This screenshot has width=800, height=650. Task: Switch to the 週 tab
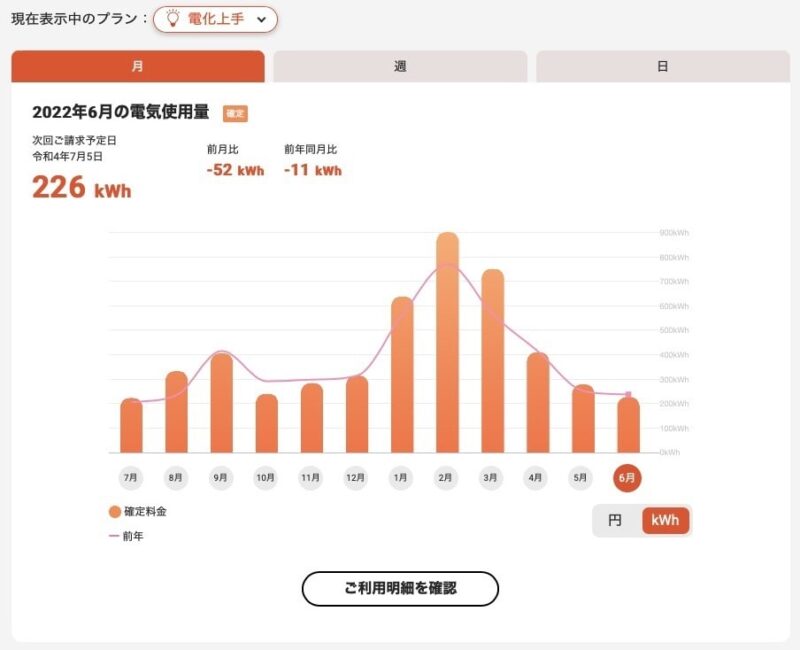point(398,65)
